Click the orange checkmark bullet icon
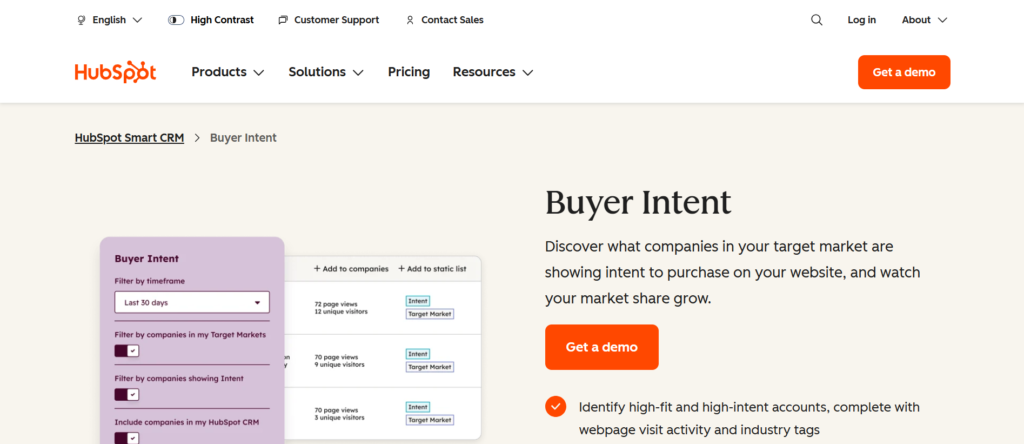1024x444 pixels. (x=555, y=406)
